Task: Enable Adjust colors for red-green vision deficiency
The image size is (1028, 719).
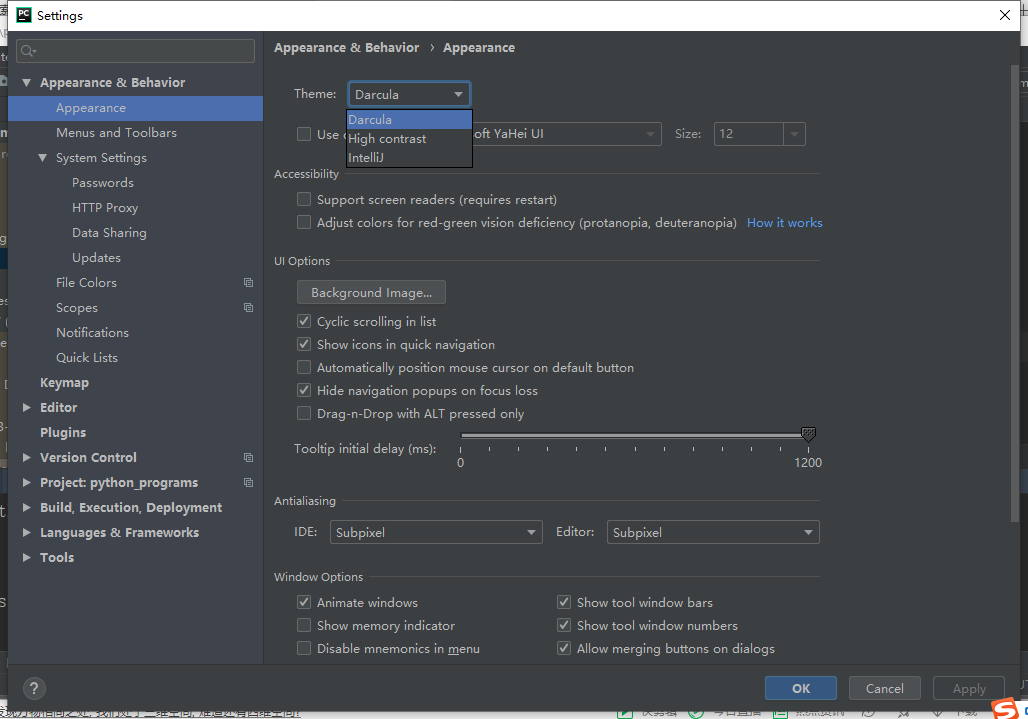Action: click(304, 222)
